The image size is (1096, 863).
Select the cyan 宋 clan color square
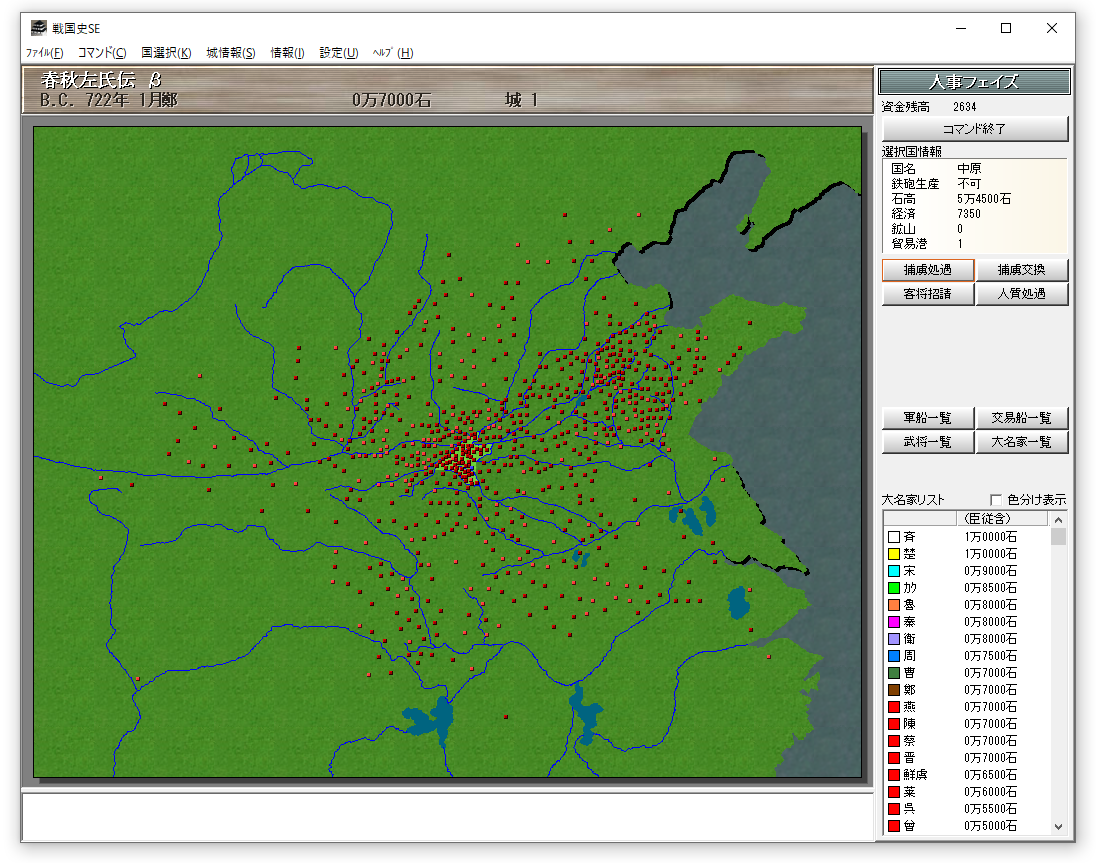[x=894, y=571]
